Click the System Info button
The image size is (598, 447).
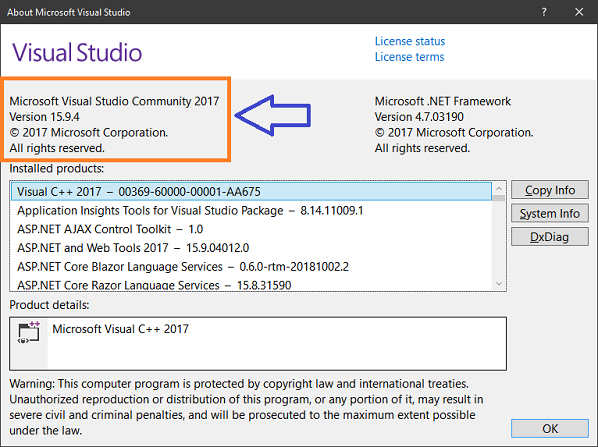coord(550,213)
